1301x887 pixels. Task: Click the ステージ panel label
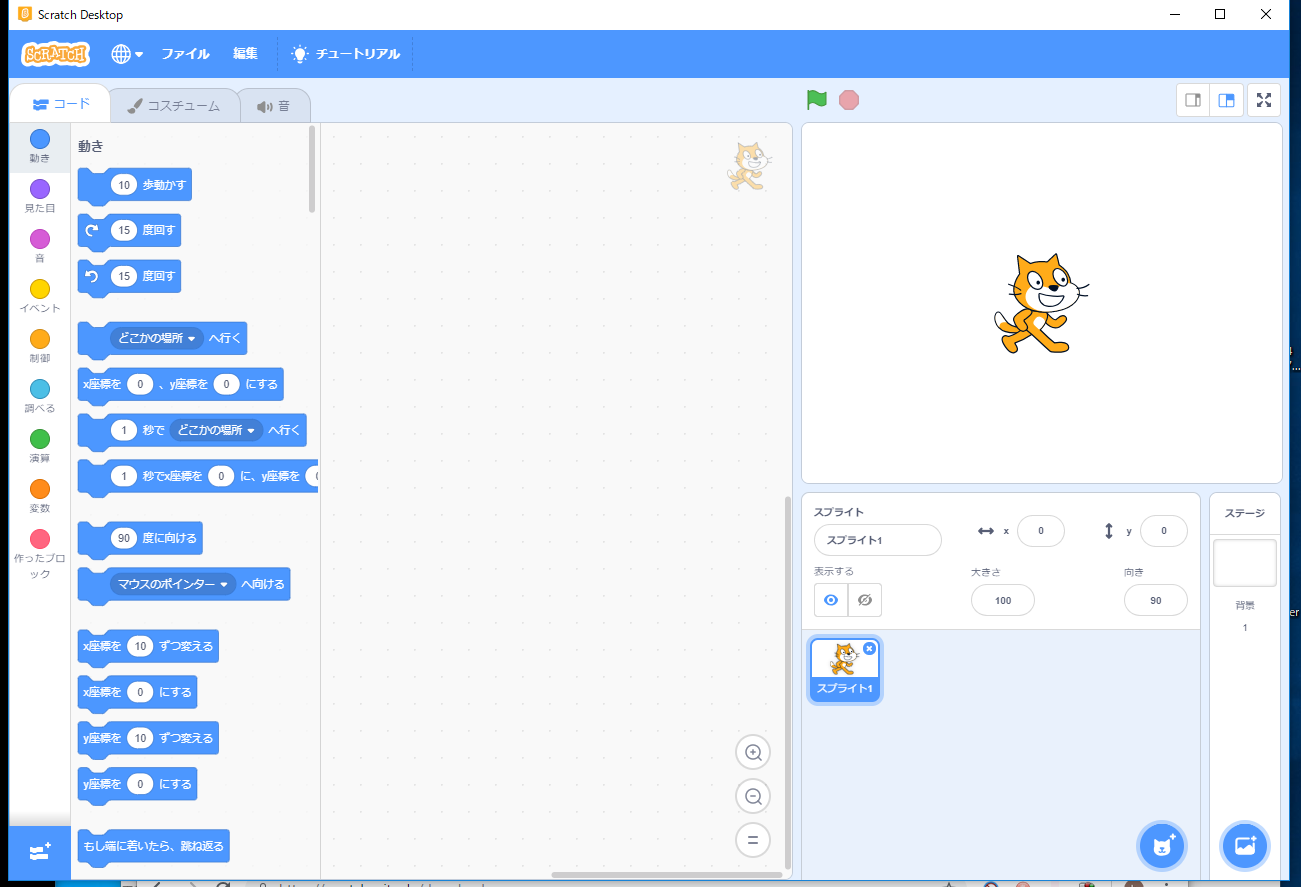[1245, 514]
